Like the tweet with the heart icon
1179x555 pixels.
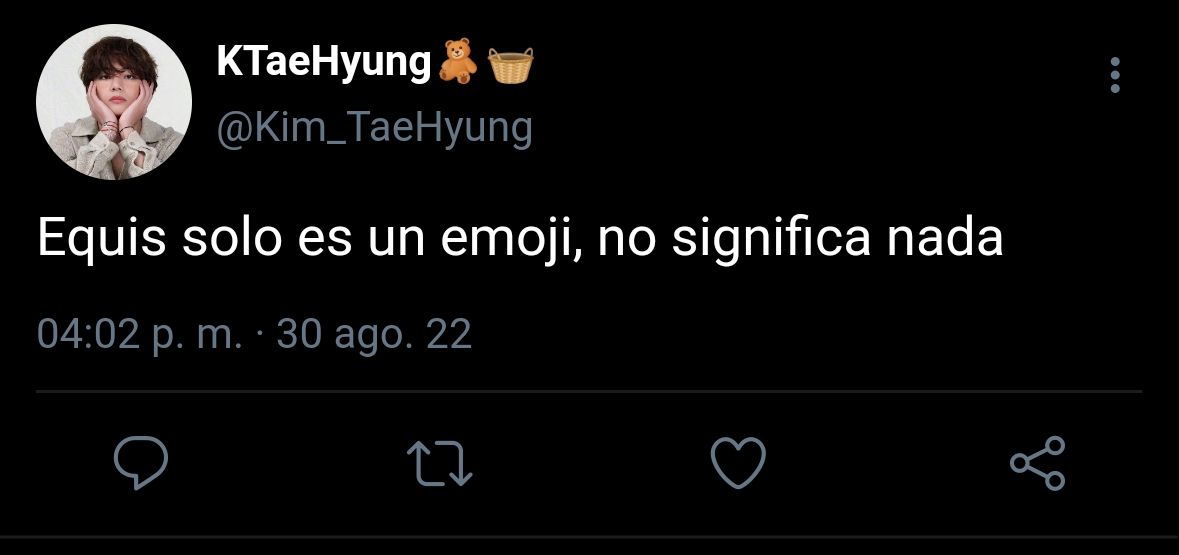(738, 462)
